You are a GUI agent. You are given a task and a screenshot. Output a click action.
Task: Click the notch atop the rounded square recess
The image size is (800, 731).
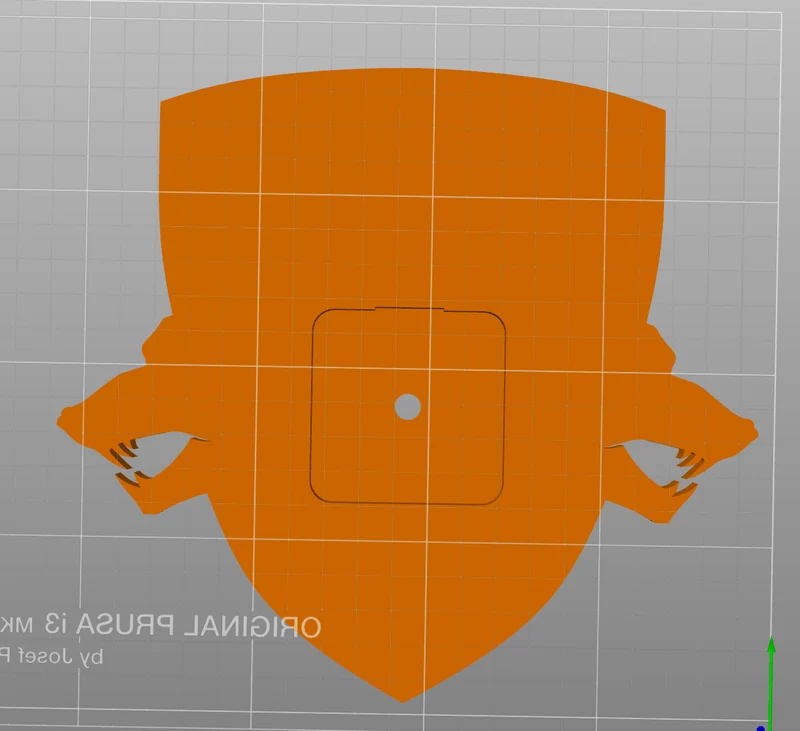409,309
